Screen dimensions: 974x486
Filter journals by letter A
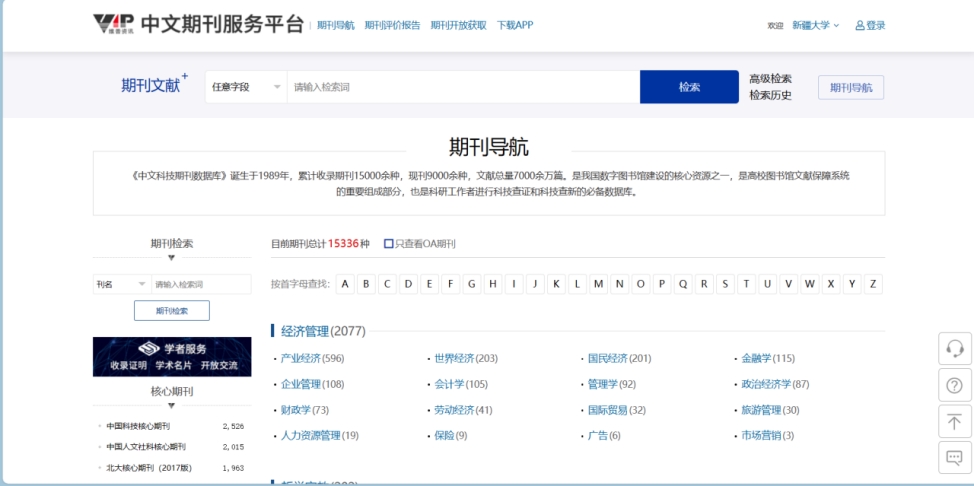345,284
